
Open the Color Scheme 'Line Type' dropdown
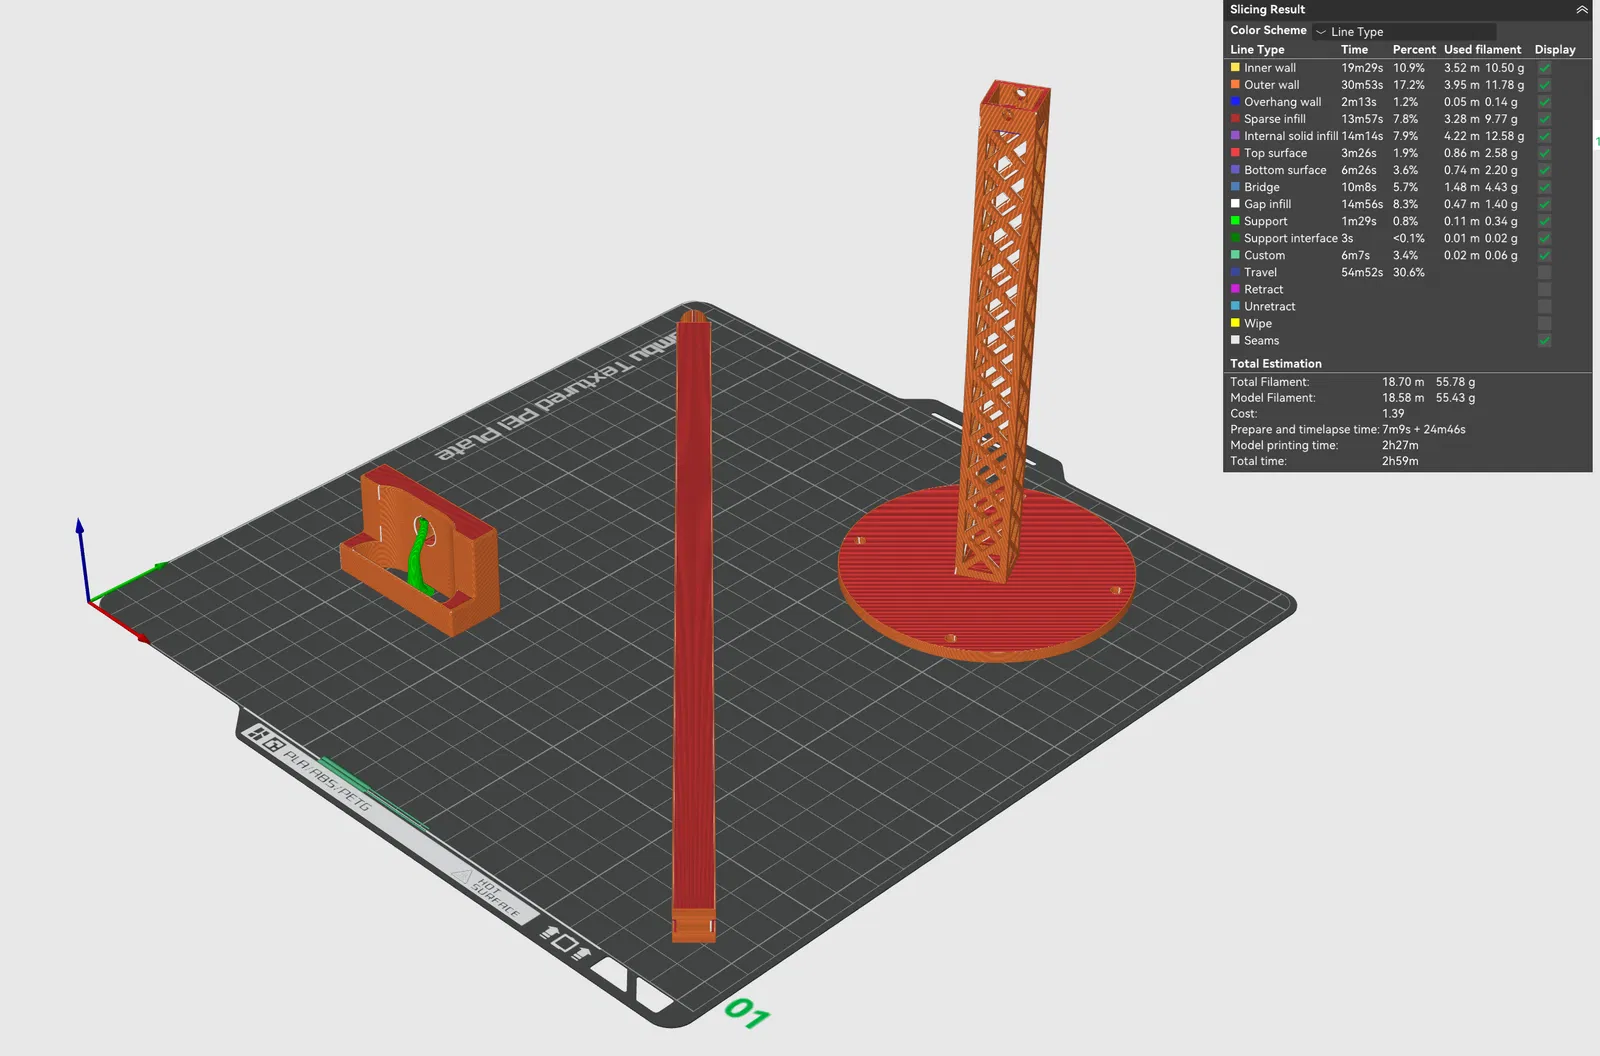coord(1404,32)
